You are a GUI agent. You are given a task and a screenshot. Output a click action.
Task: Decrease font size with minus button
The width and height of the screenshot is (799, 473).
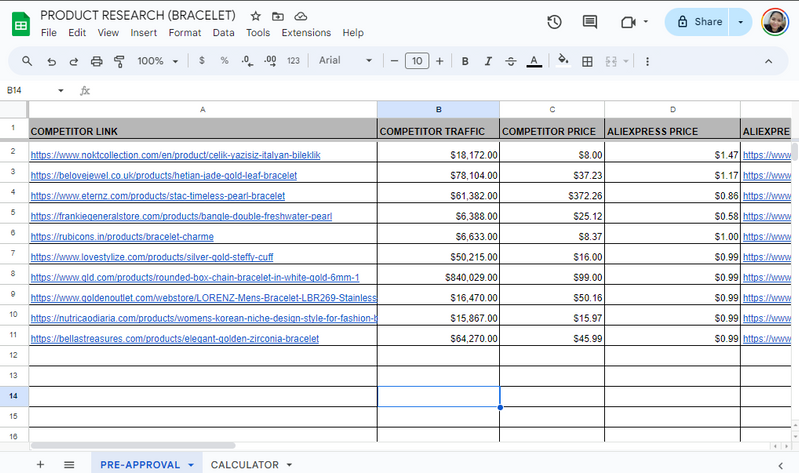(394, 61)
